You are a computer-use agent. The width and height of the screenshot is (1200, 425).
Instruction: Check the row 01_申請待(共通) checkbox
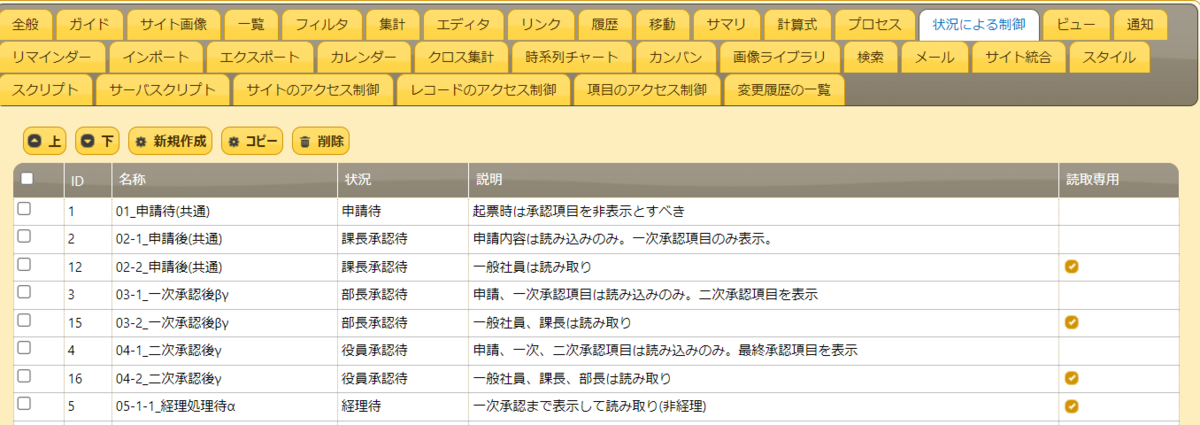pyautogui.click(x=24, y=209)
